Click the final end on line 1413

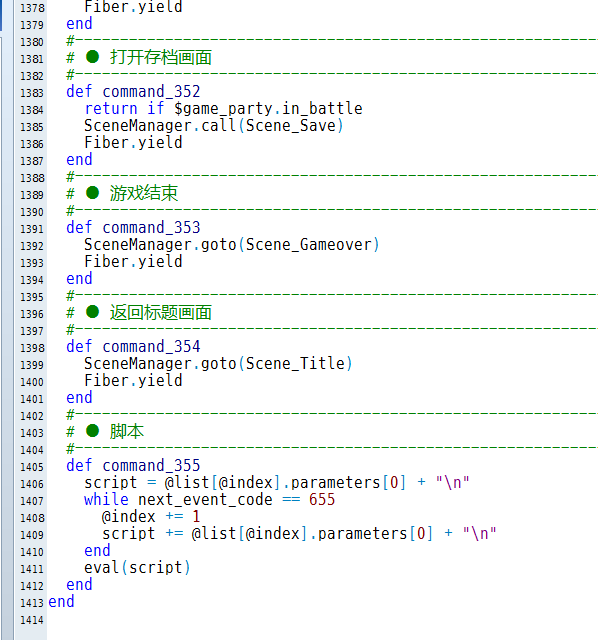(x=61, y=602)
